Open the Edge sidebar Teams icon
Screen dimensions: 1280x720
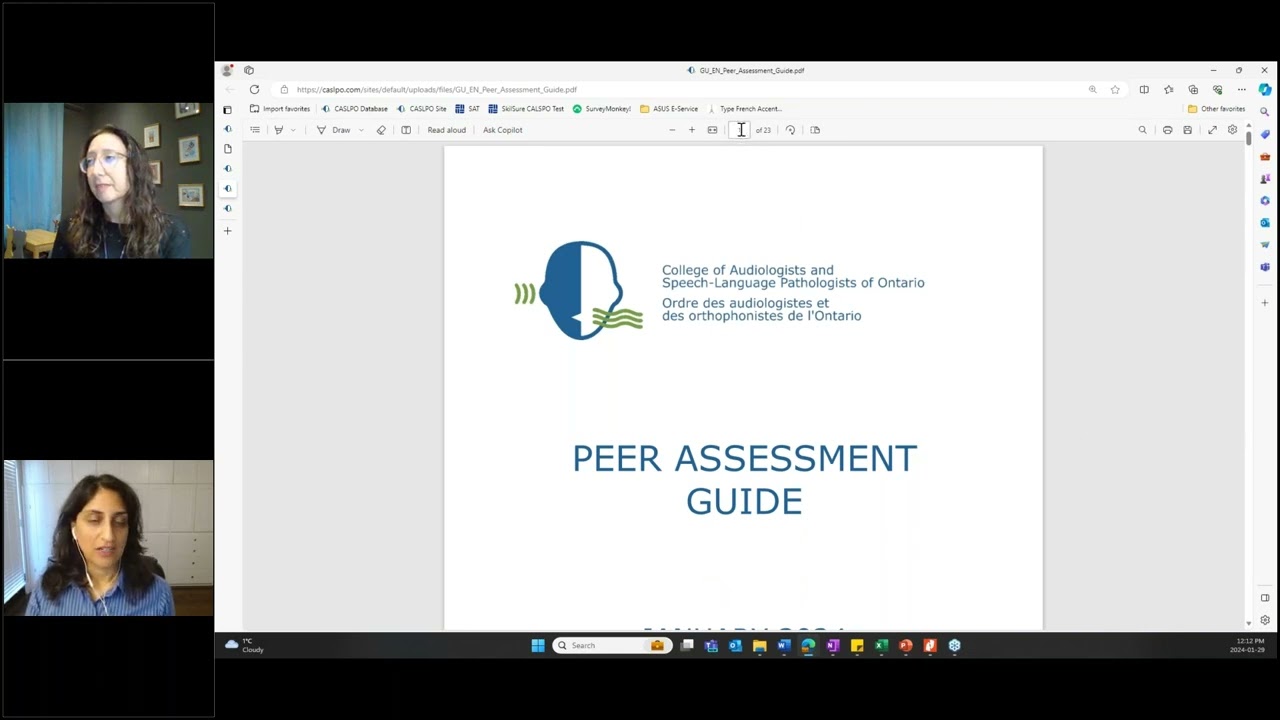pos(1265,267)
